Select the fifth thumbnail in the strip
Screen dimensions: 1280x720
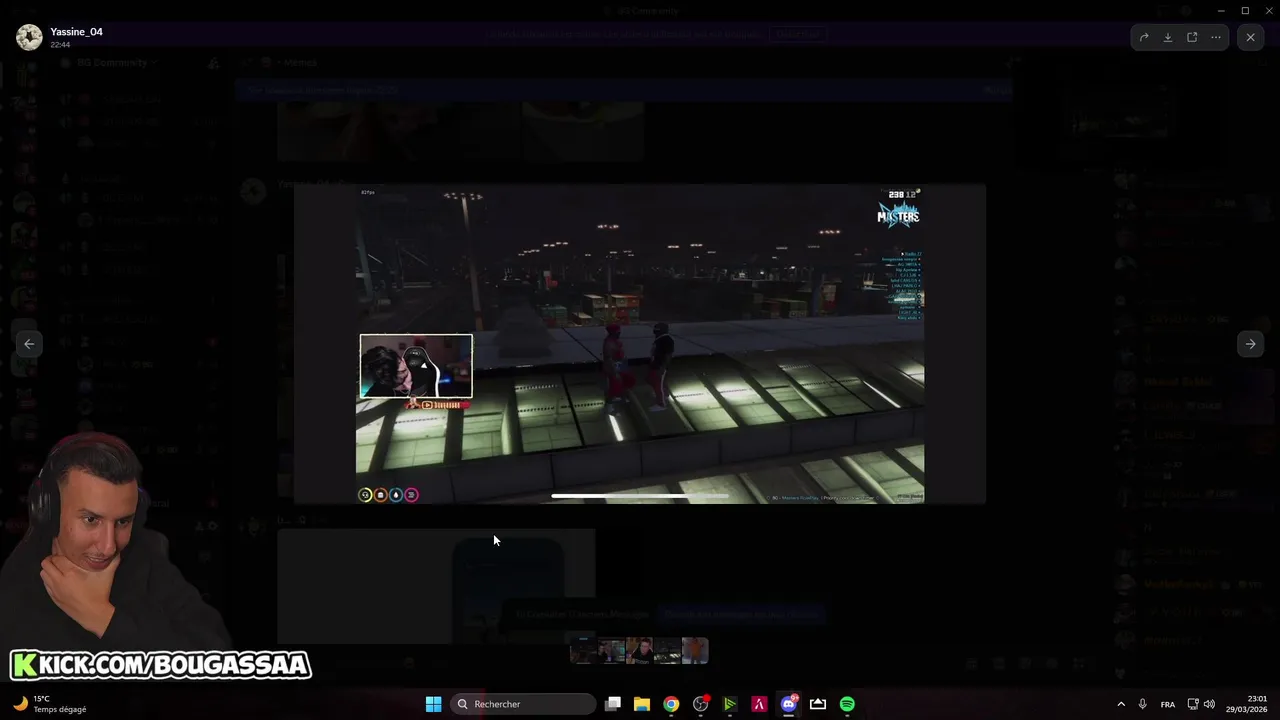(x=695, y=651)
